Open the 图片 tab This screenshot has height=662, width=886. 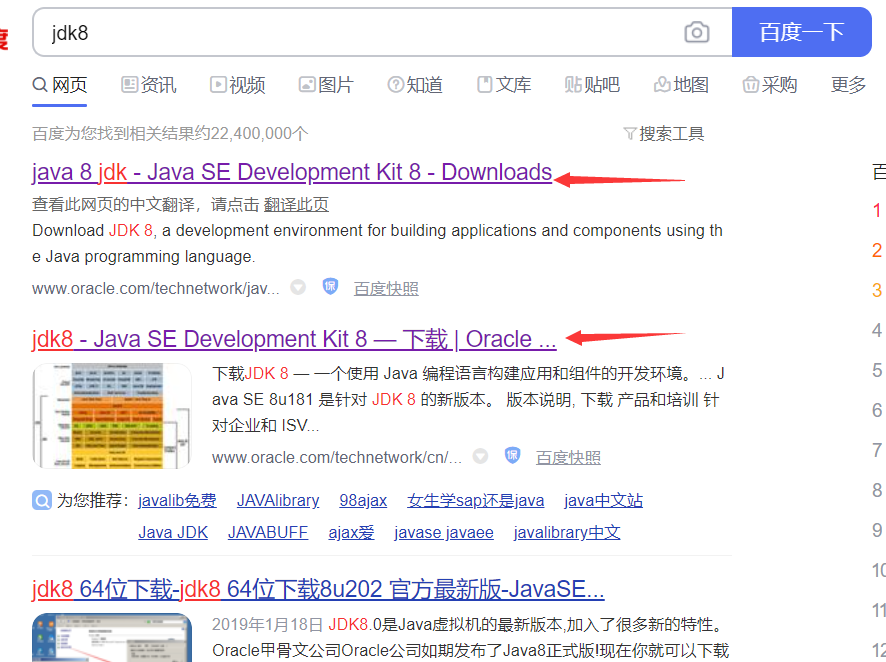(x=326, y=85)
